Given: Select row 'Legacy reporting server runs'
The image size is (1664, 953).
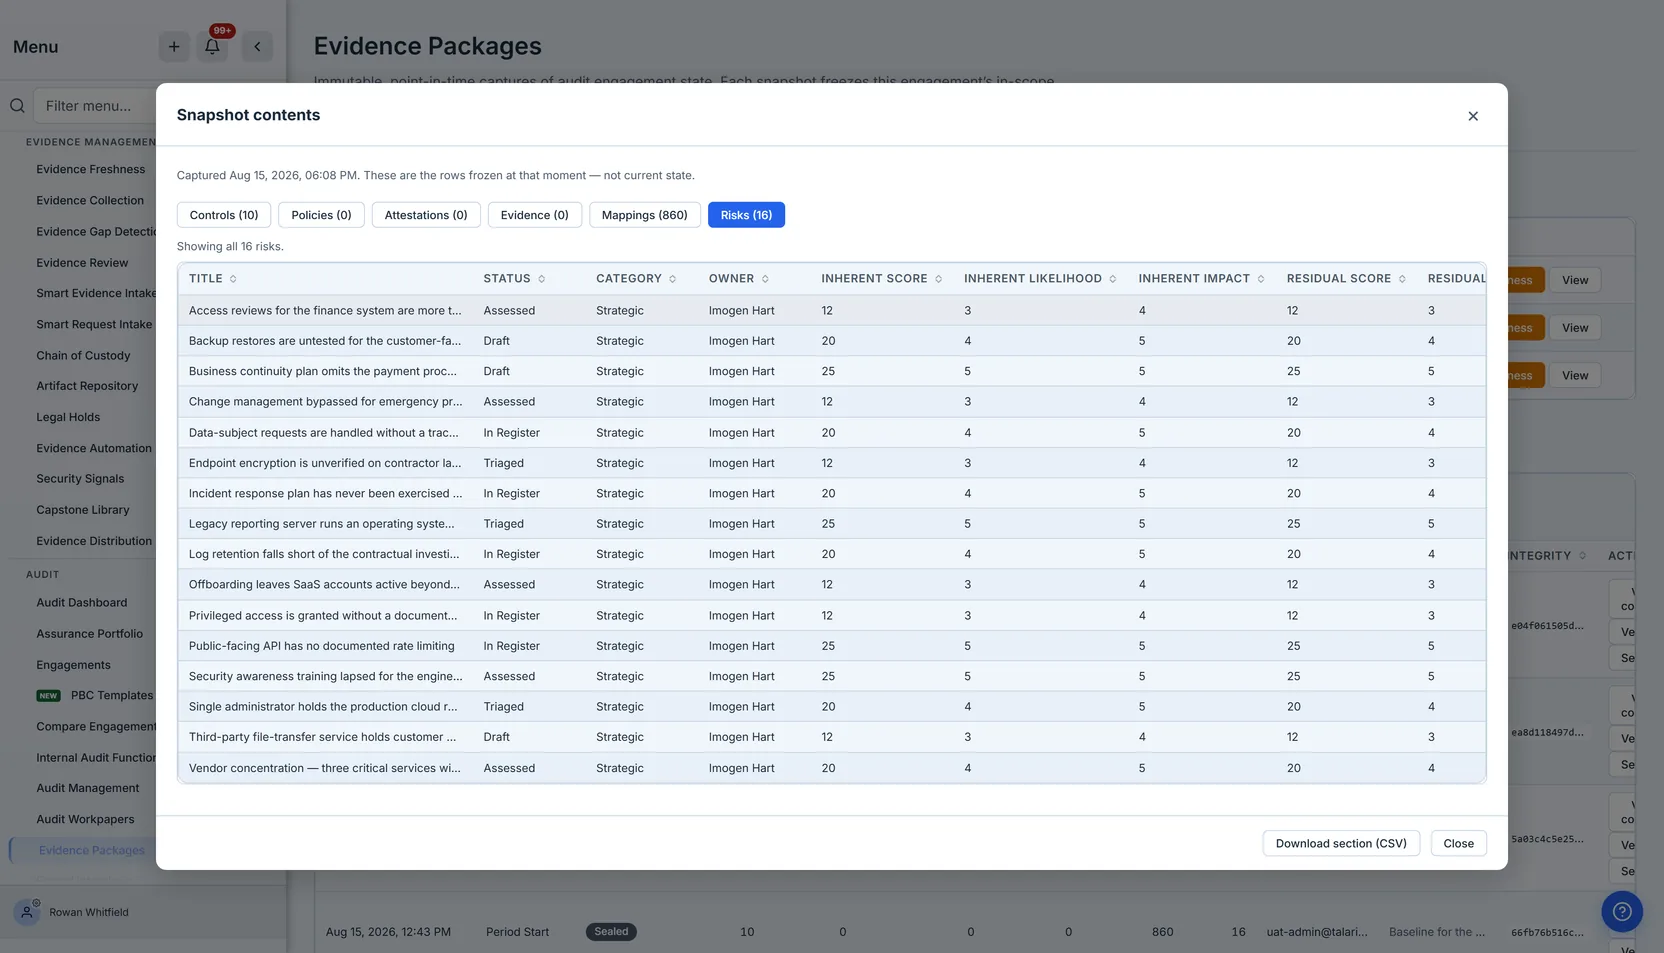Looking at the screenshot, I should click(832, 524).
